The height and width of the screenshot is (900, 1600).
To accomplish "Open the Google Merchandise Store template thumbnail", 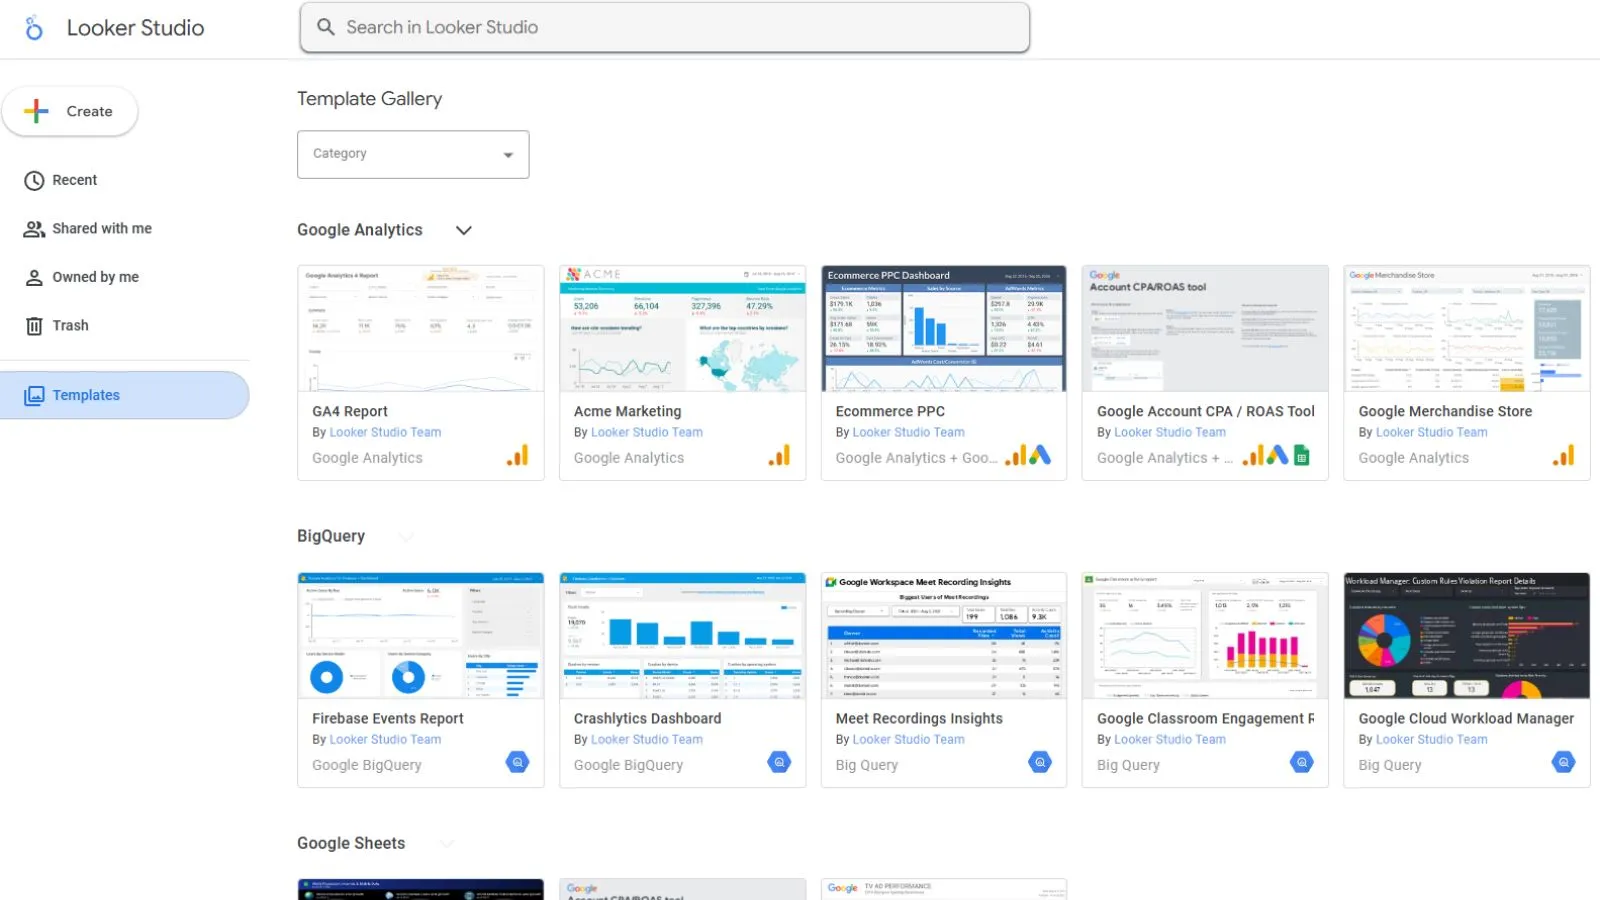I will (1466, 329).
